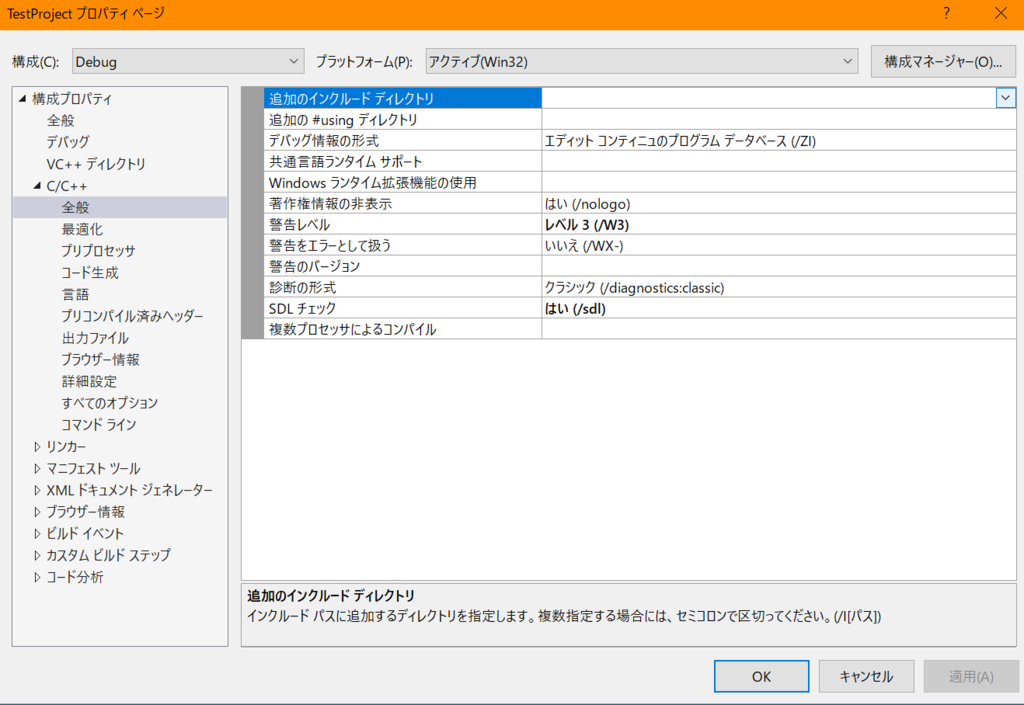Select the Windows ランタイム拡張機能の使用 row
The height and width of the screenshot is (705, 1024).
tap(640, 182)
